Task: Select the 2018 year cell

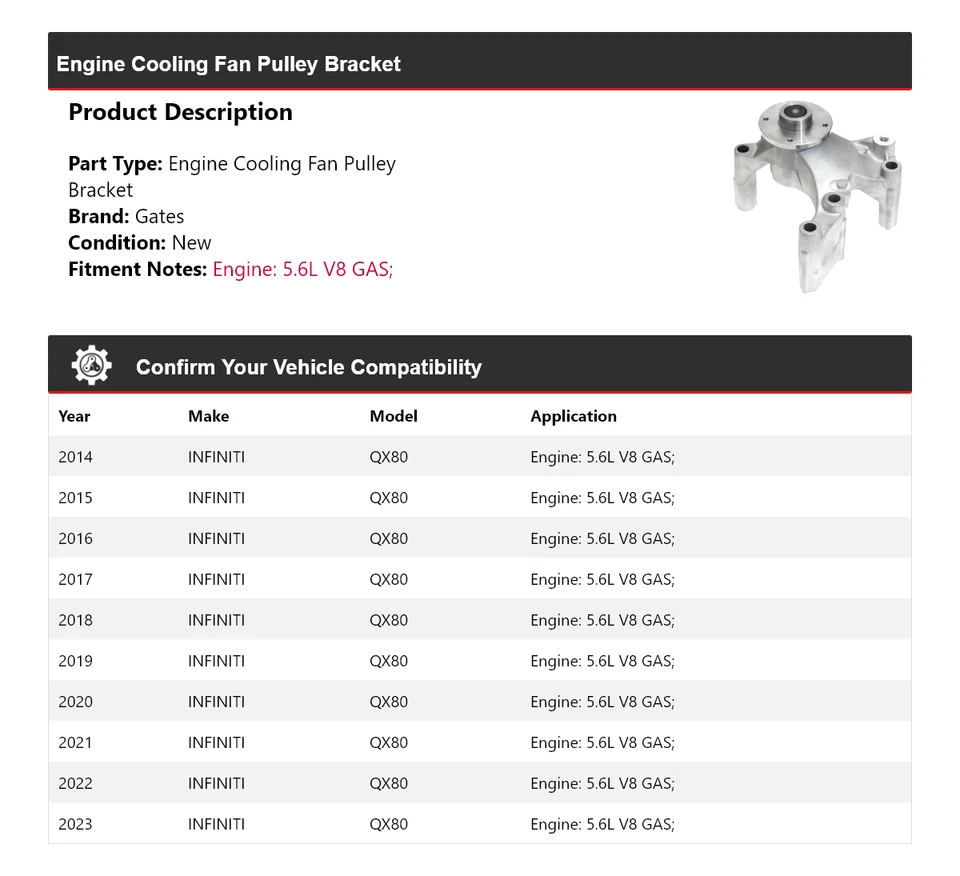Action: point(75,620)
